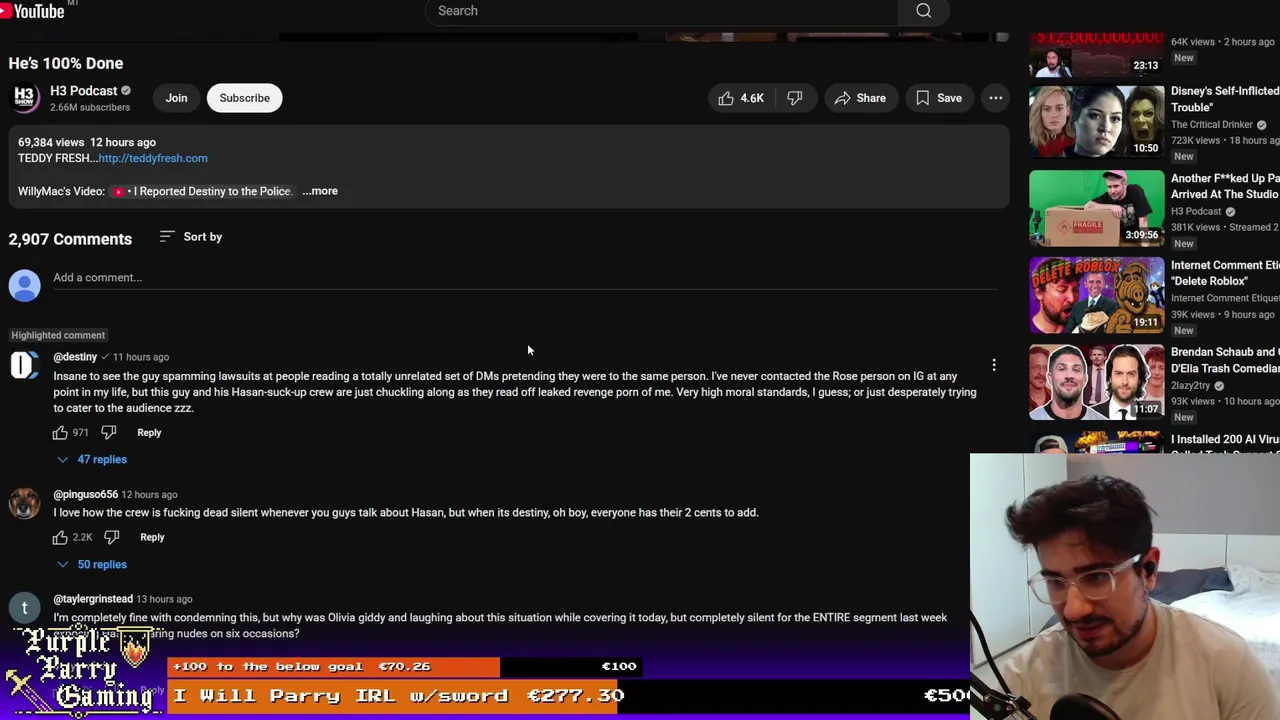Click the Add a comment field

(525, 278)
